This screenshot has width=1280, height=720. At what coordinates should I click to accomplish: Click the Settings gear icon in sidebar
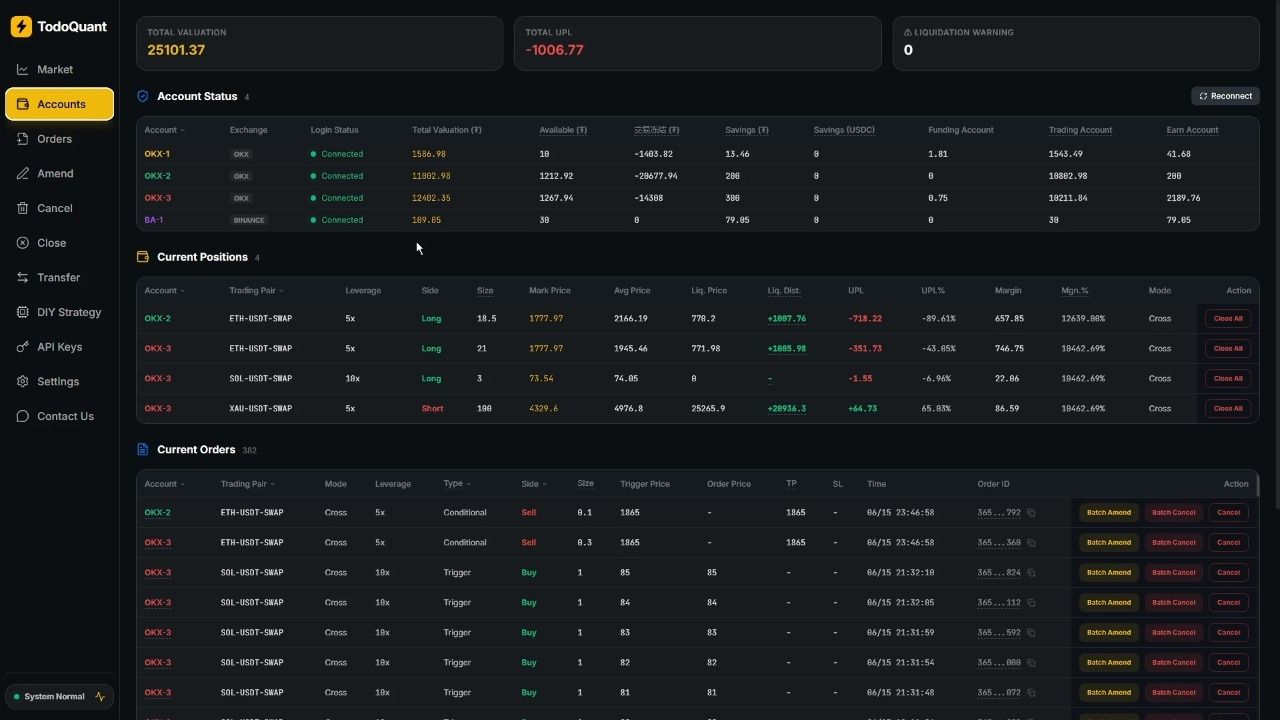click(22, 382)
